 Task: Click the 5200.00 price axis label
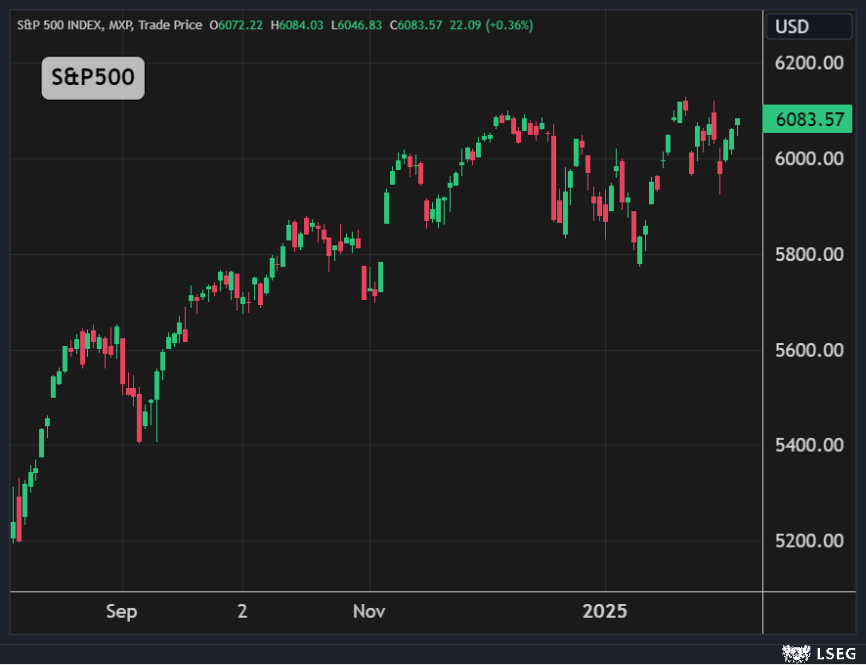coord(809,540)
